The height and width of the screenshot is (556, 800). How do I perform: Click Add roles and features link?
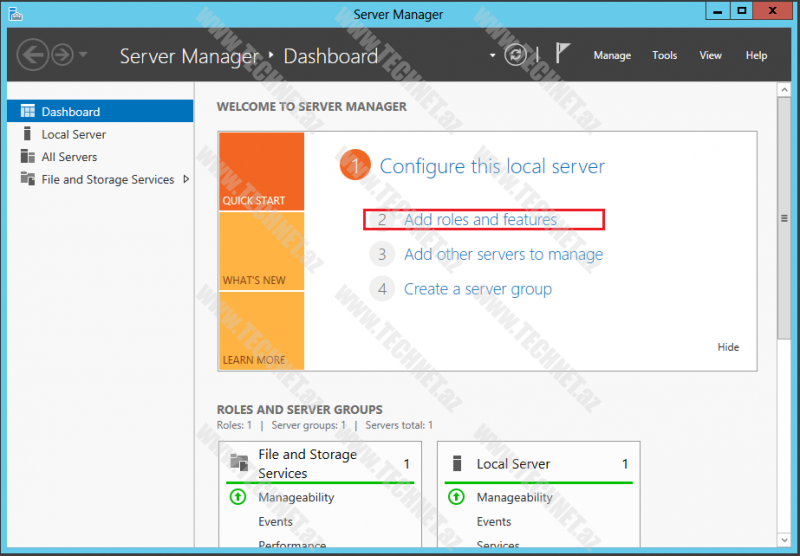pyautogui.click(x=480, y=220)
